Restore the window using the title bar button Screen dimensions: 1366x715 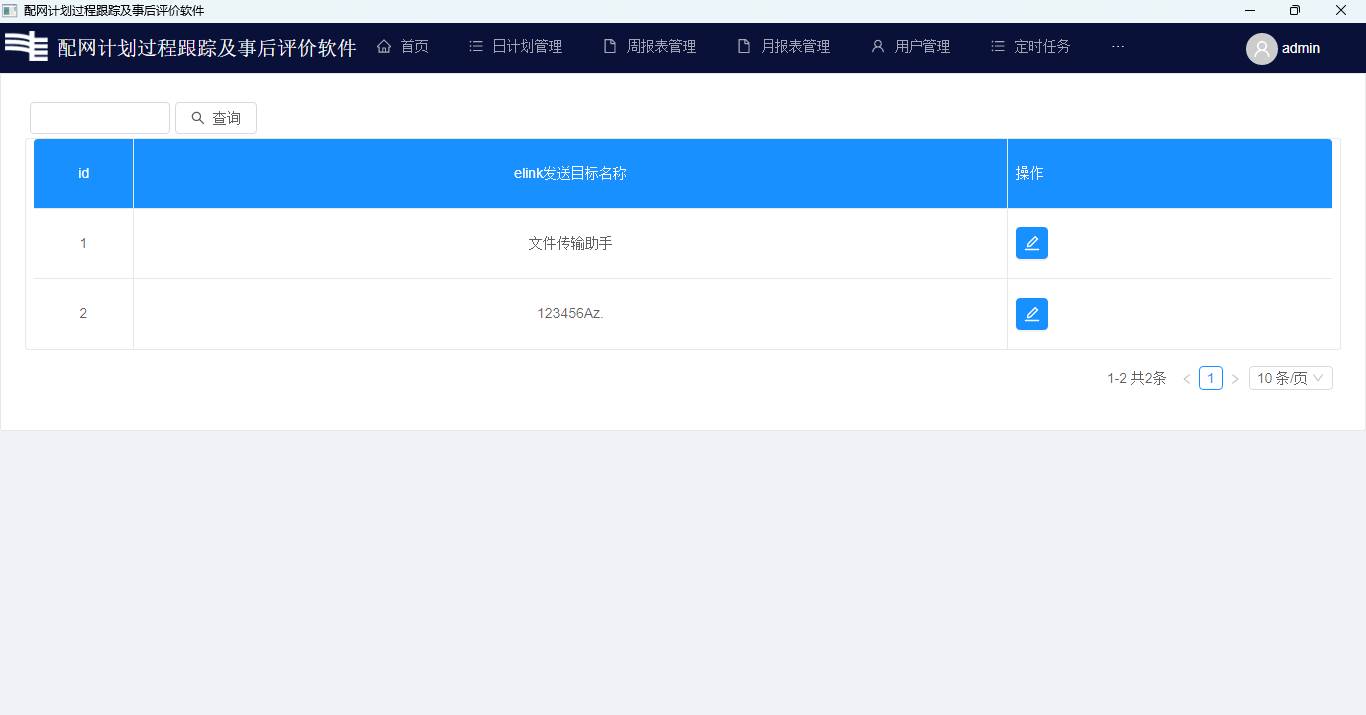pos(1294,11)
